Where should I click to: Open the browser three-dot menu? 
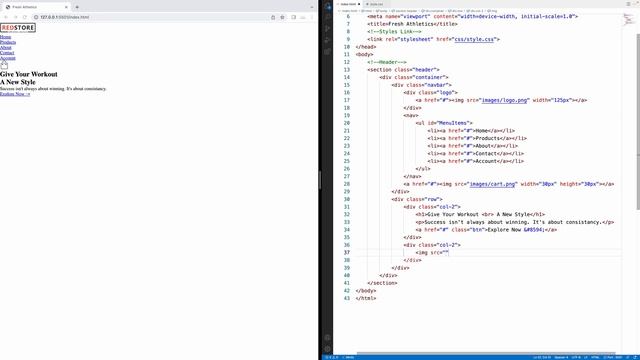pyautogui.click(x=312, y=17)
